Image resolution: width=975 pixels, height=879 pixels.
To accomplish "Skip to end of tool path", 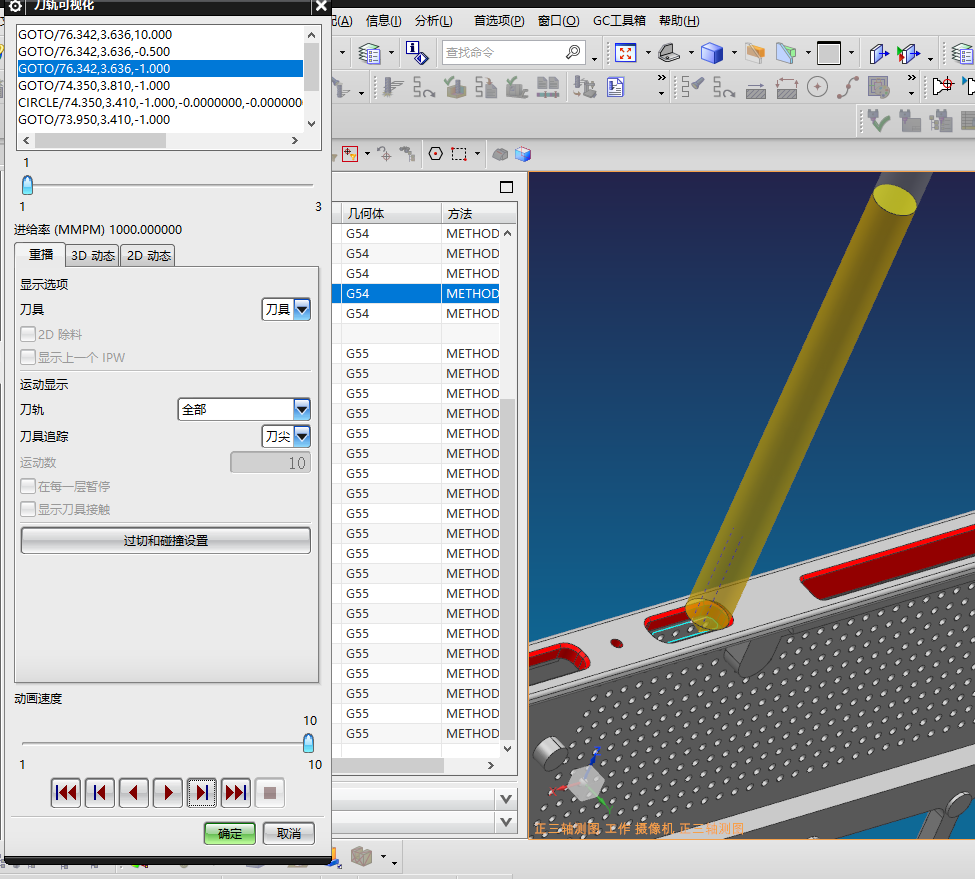I will (236, 793).
